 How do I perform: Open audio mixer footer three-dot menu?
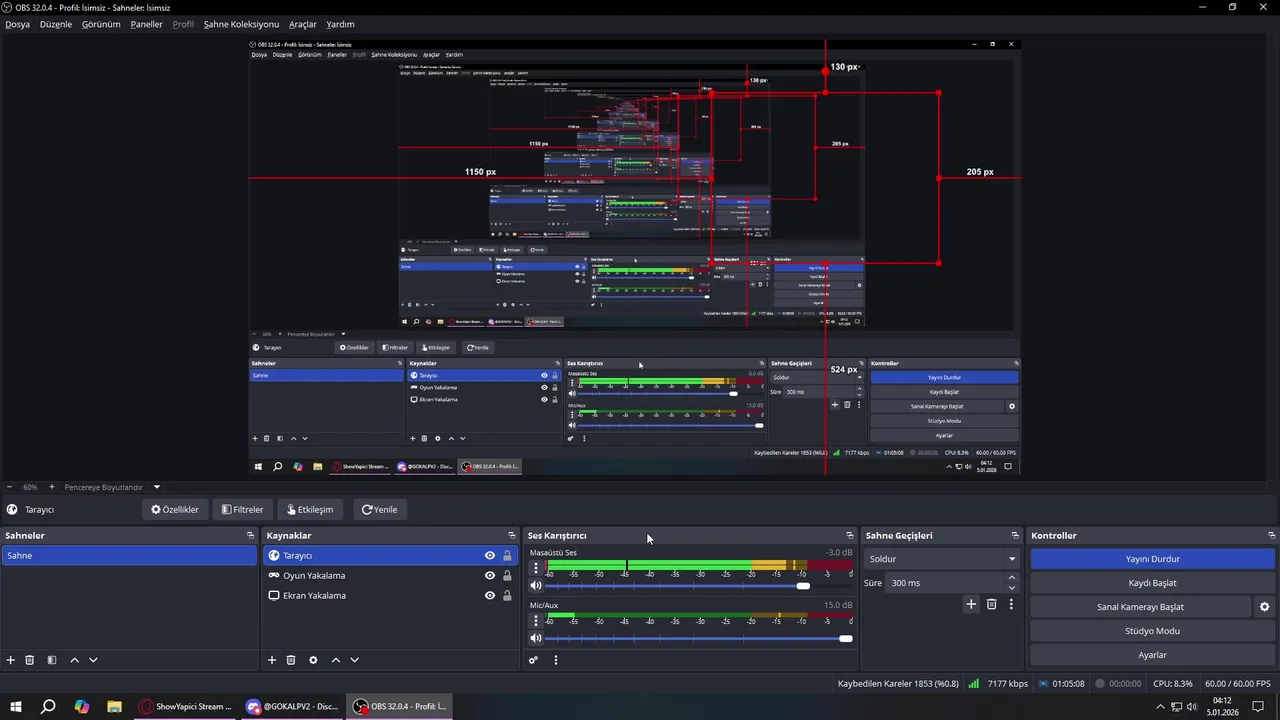[556, 660]
